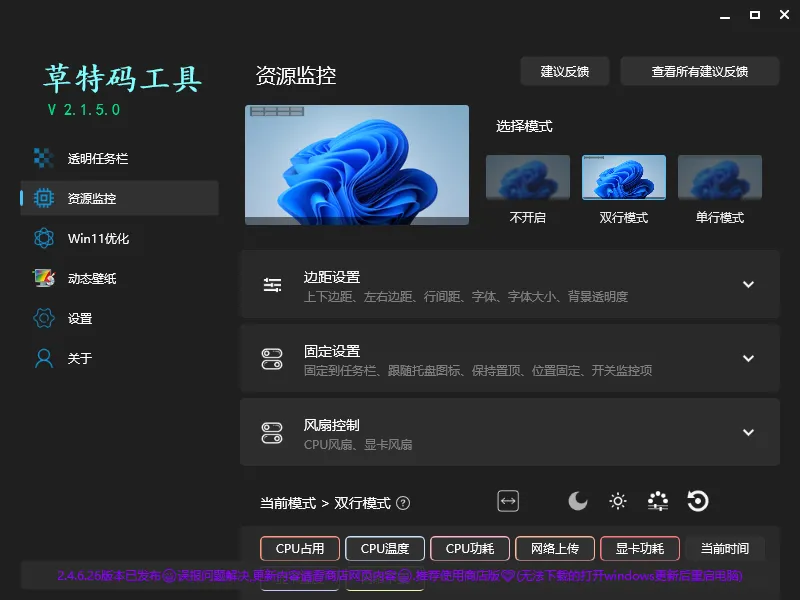
Task: Open the 动态壁纸 page
Action: 119,278
